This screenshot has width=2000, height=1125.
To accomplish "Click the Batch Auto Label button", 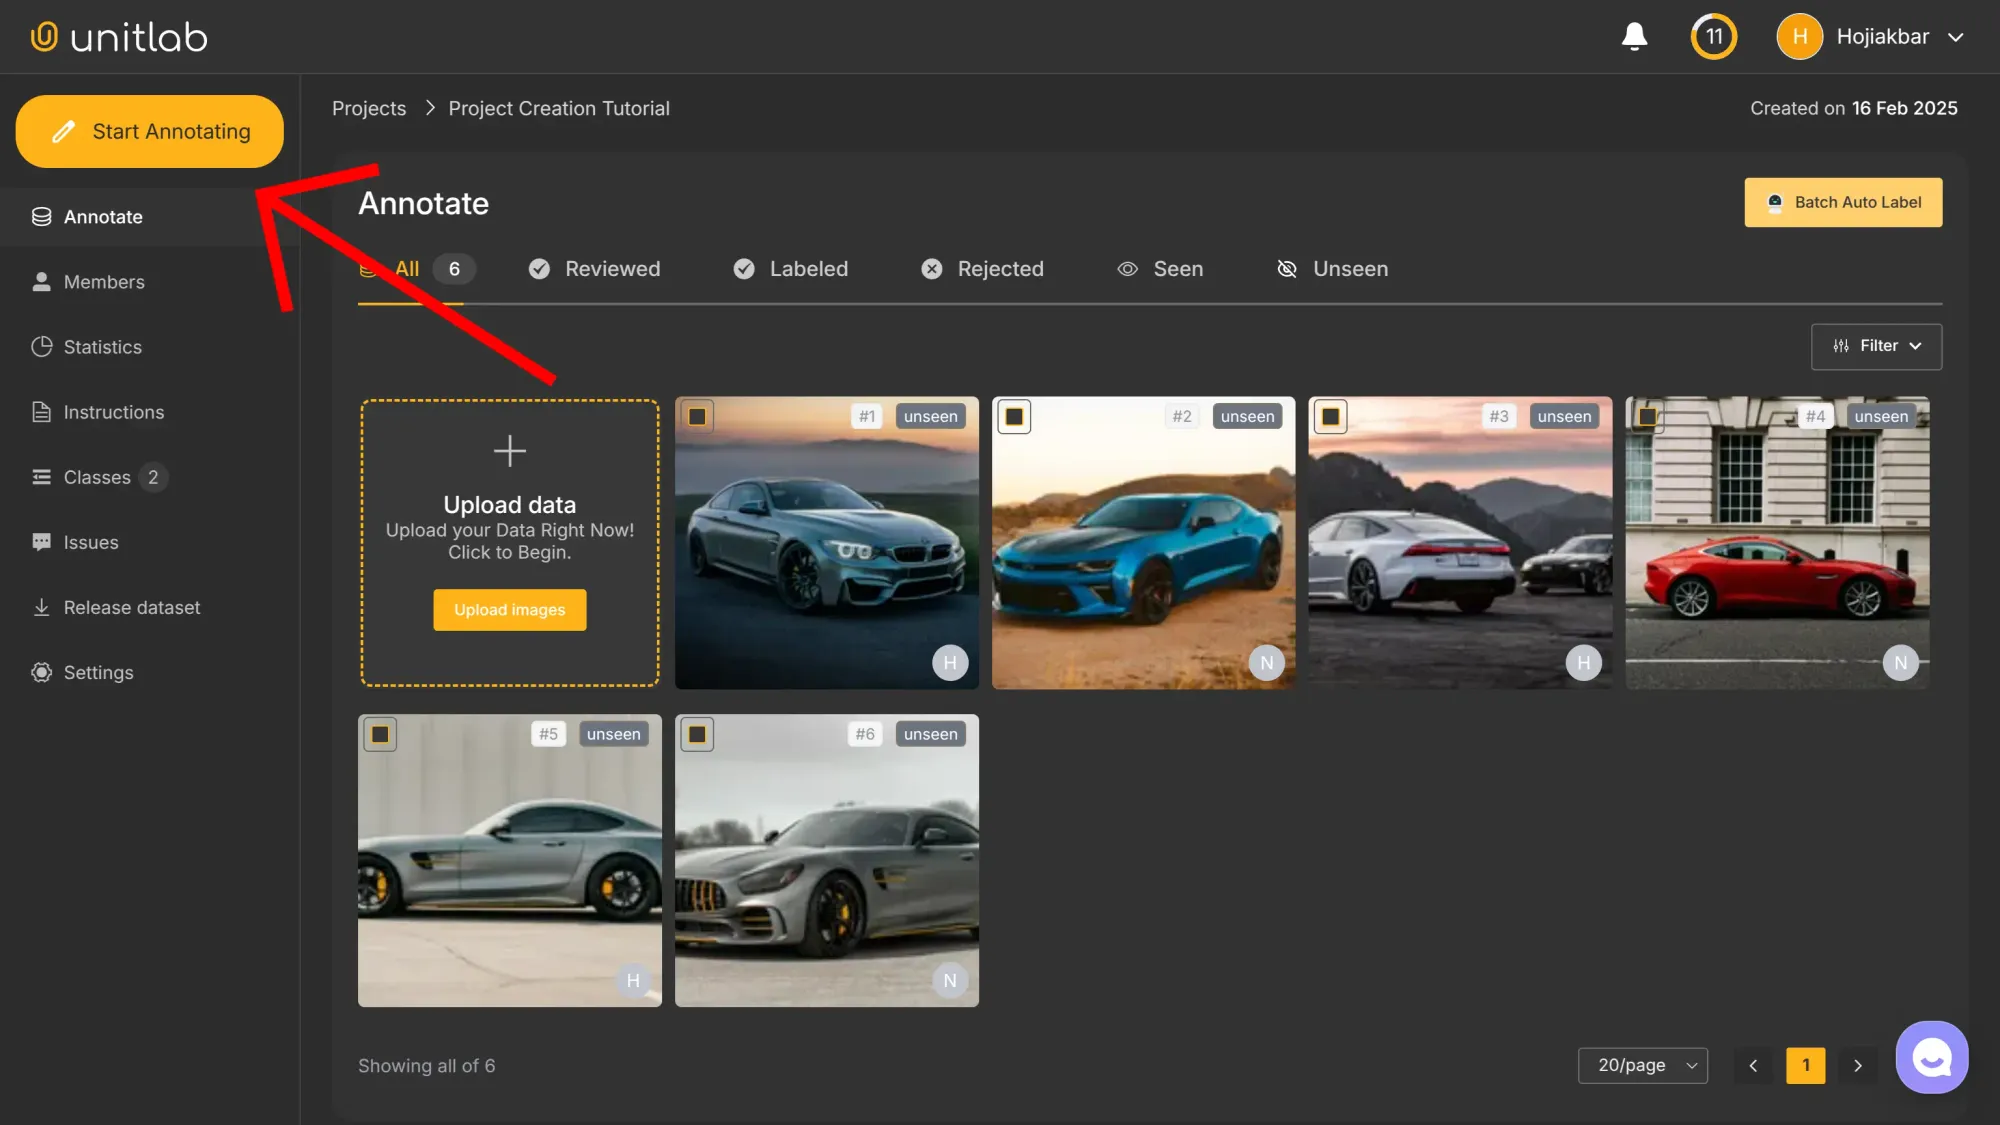I will click(1843, 202).
